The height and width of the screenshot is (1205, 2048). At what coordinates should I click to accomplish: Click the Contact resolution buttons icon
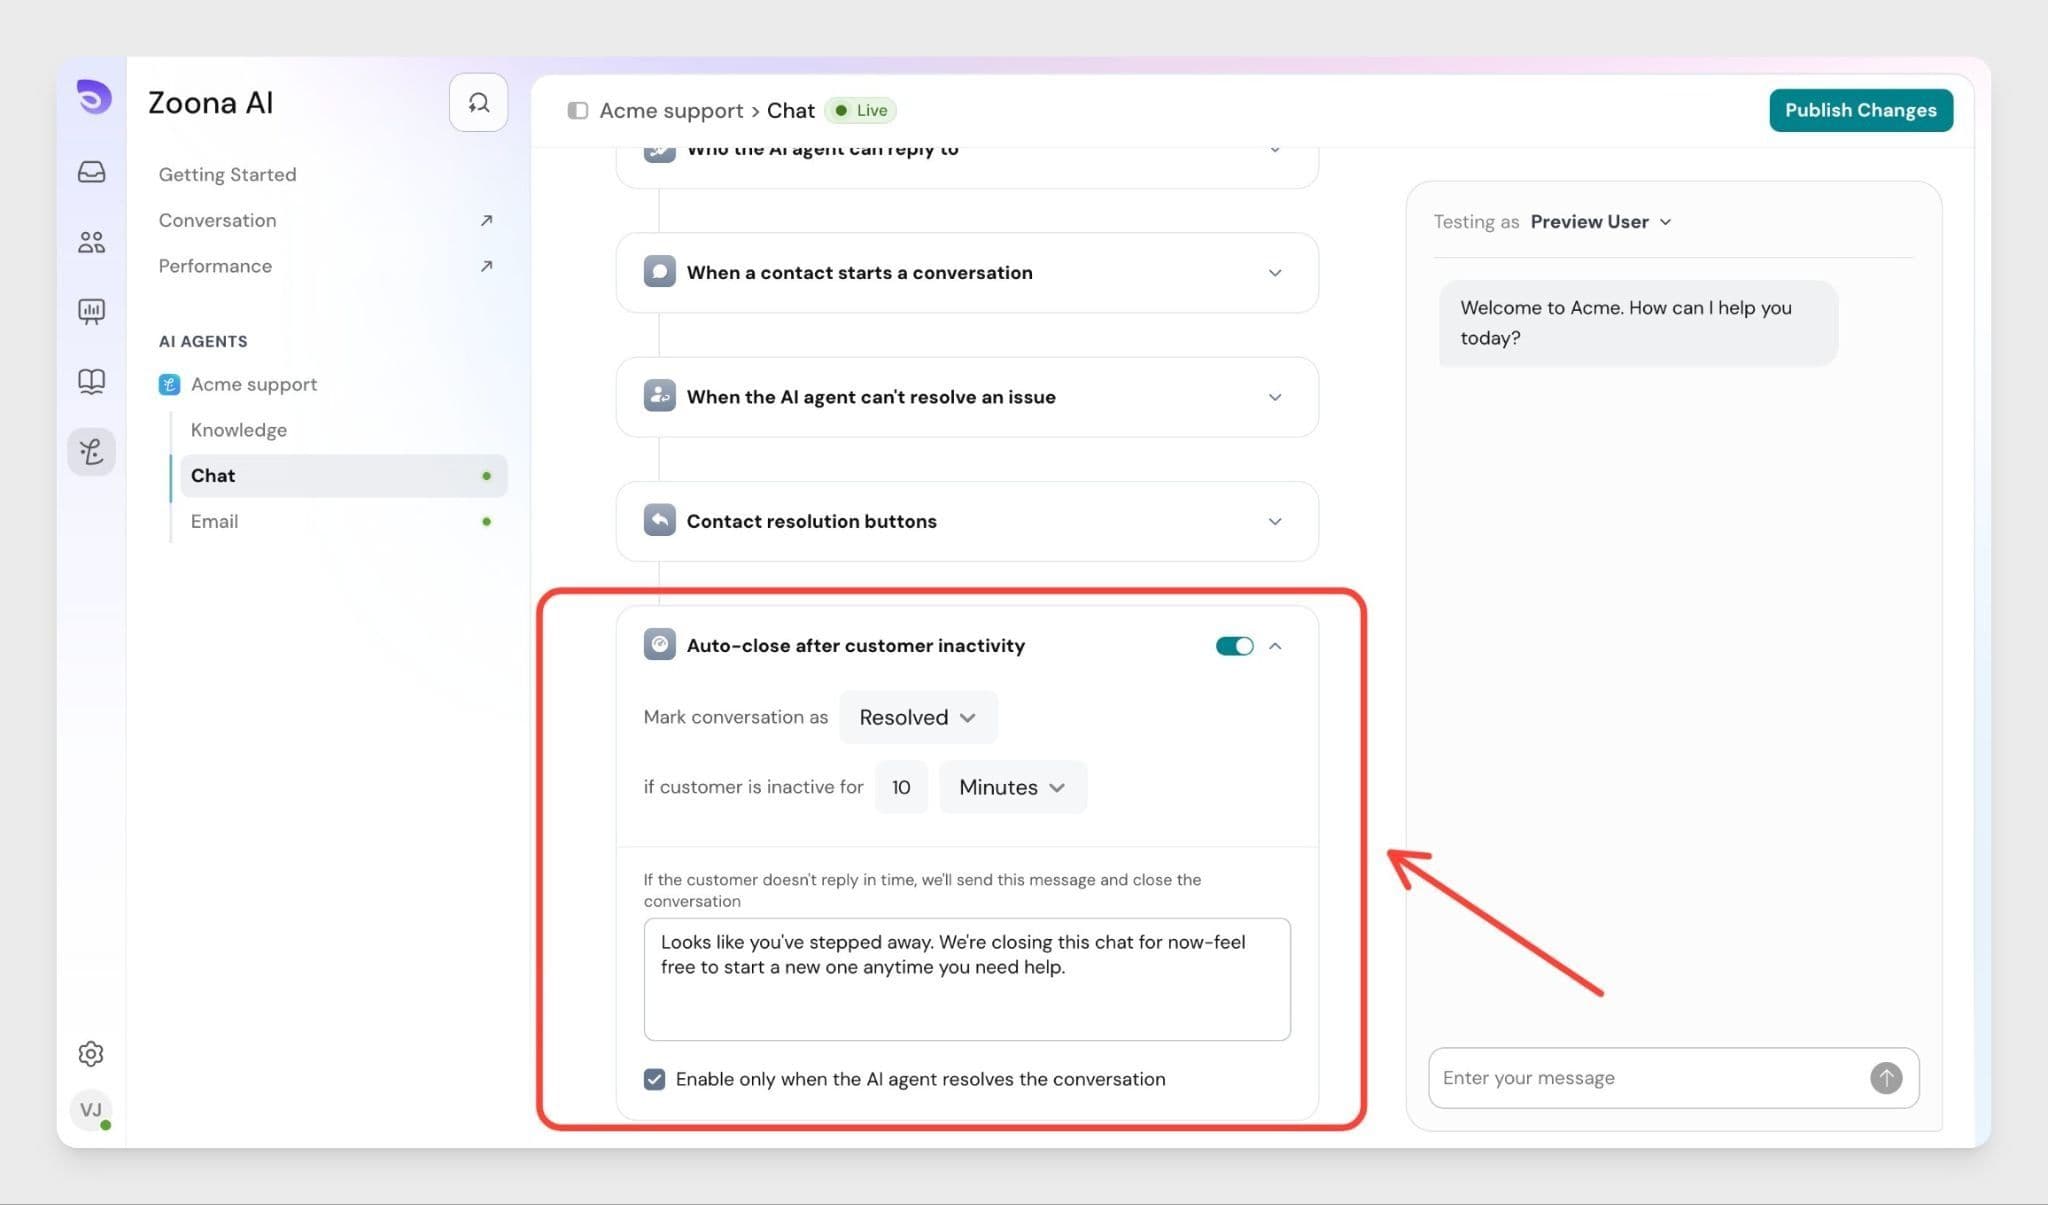[659, 520]
